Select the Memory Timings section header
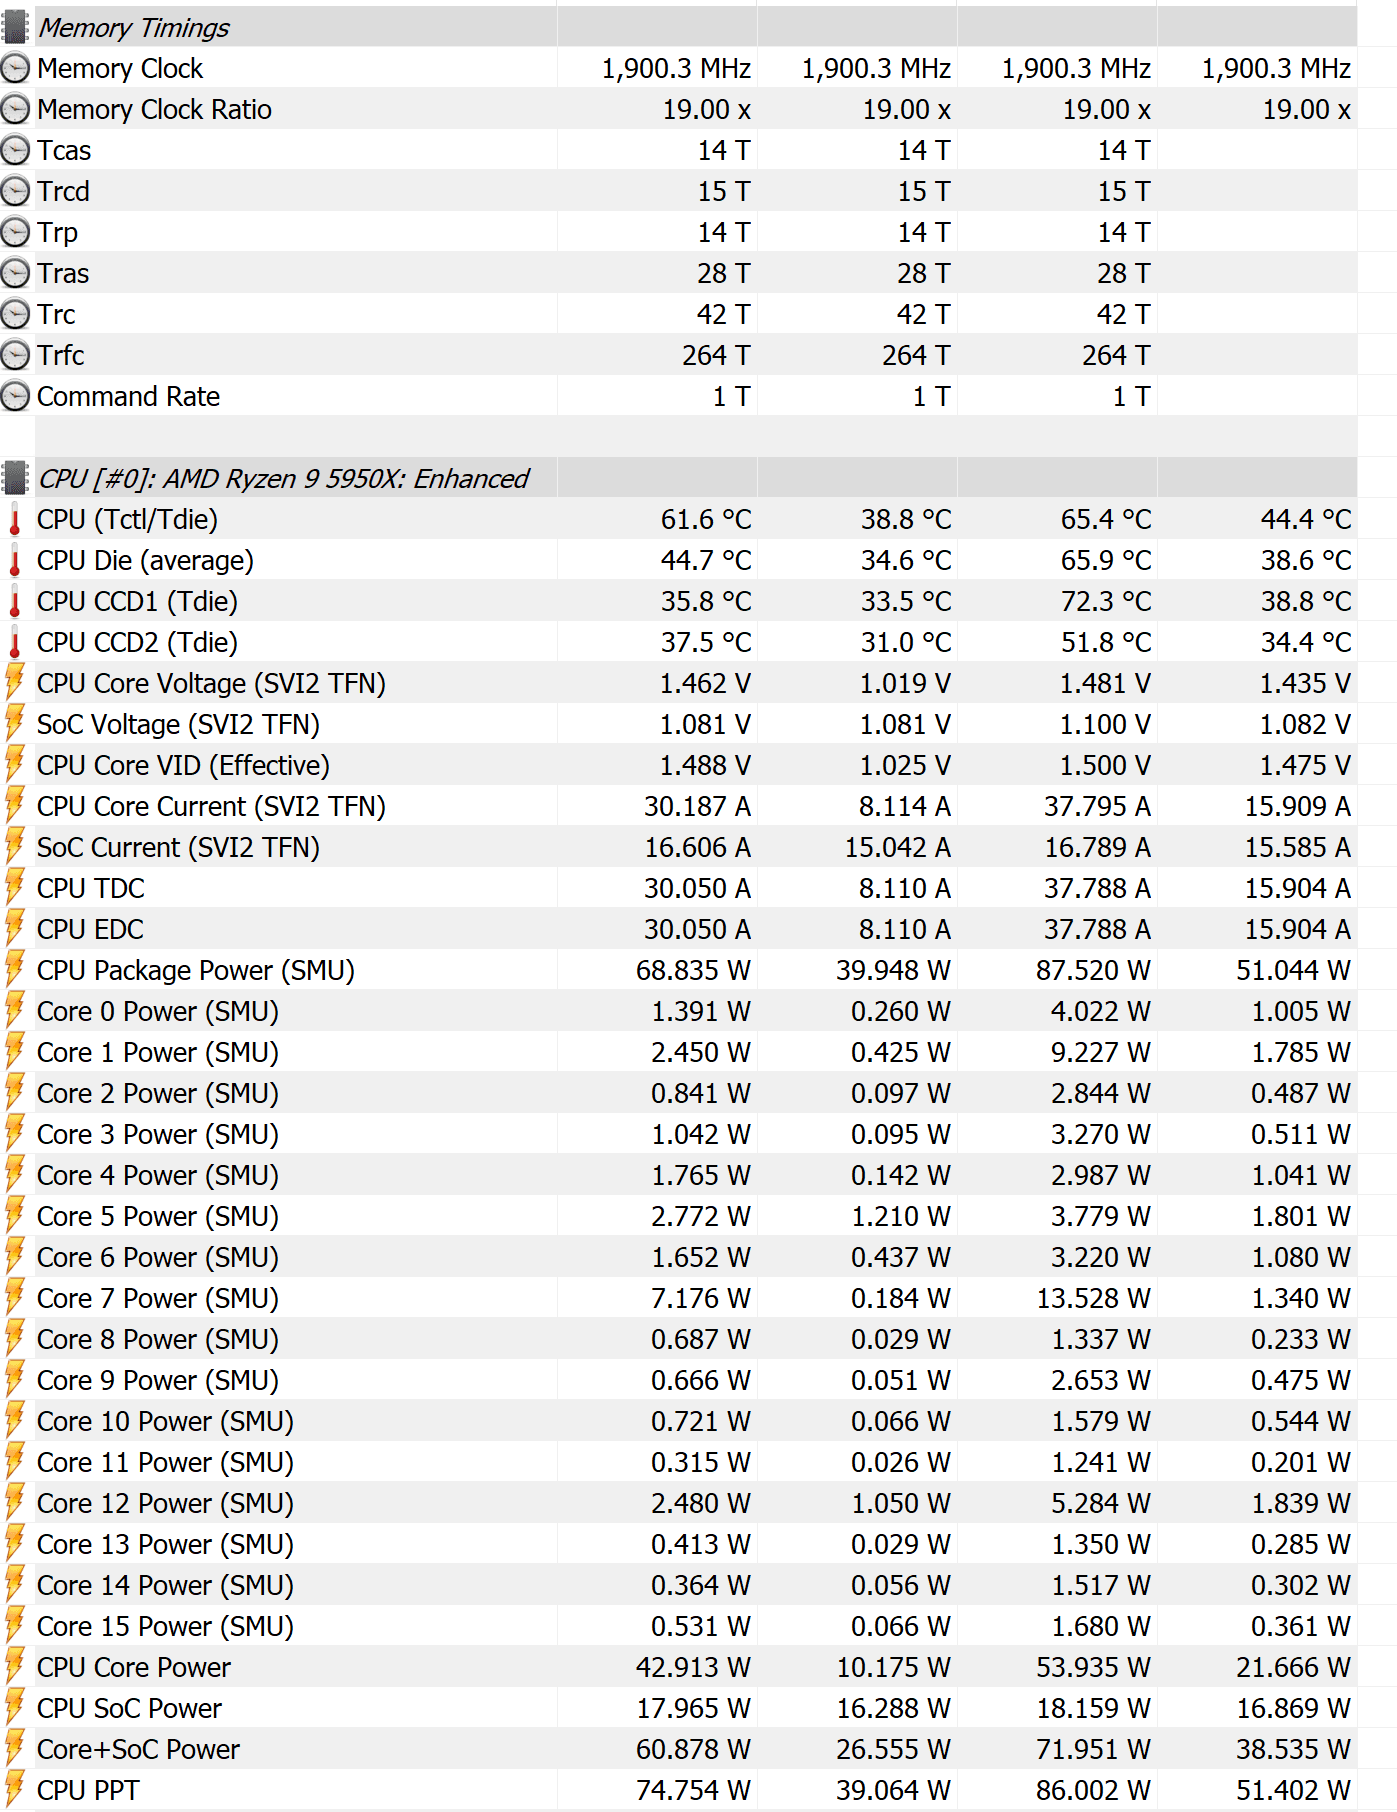This screenshot has height=1812, width=1397. point(134,28)
